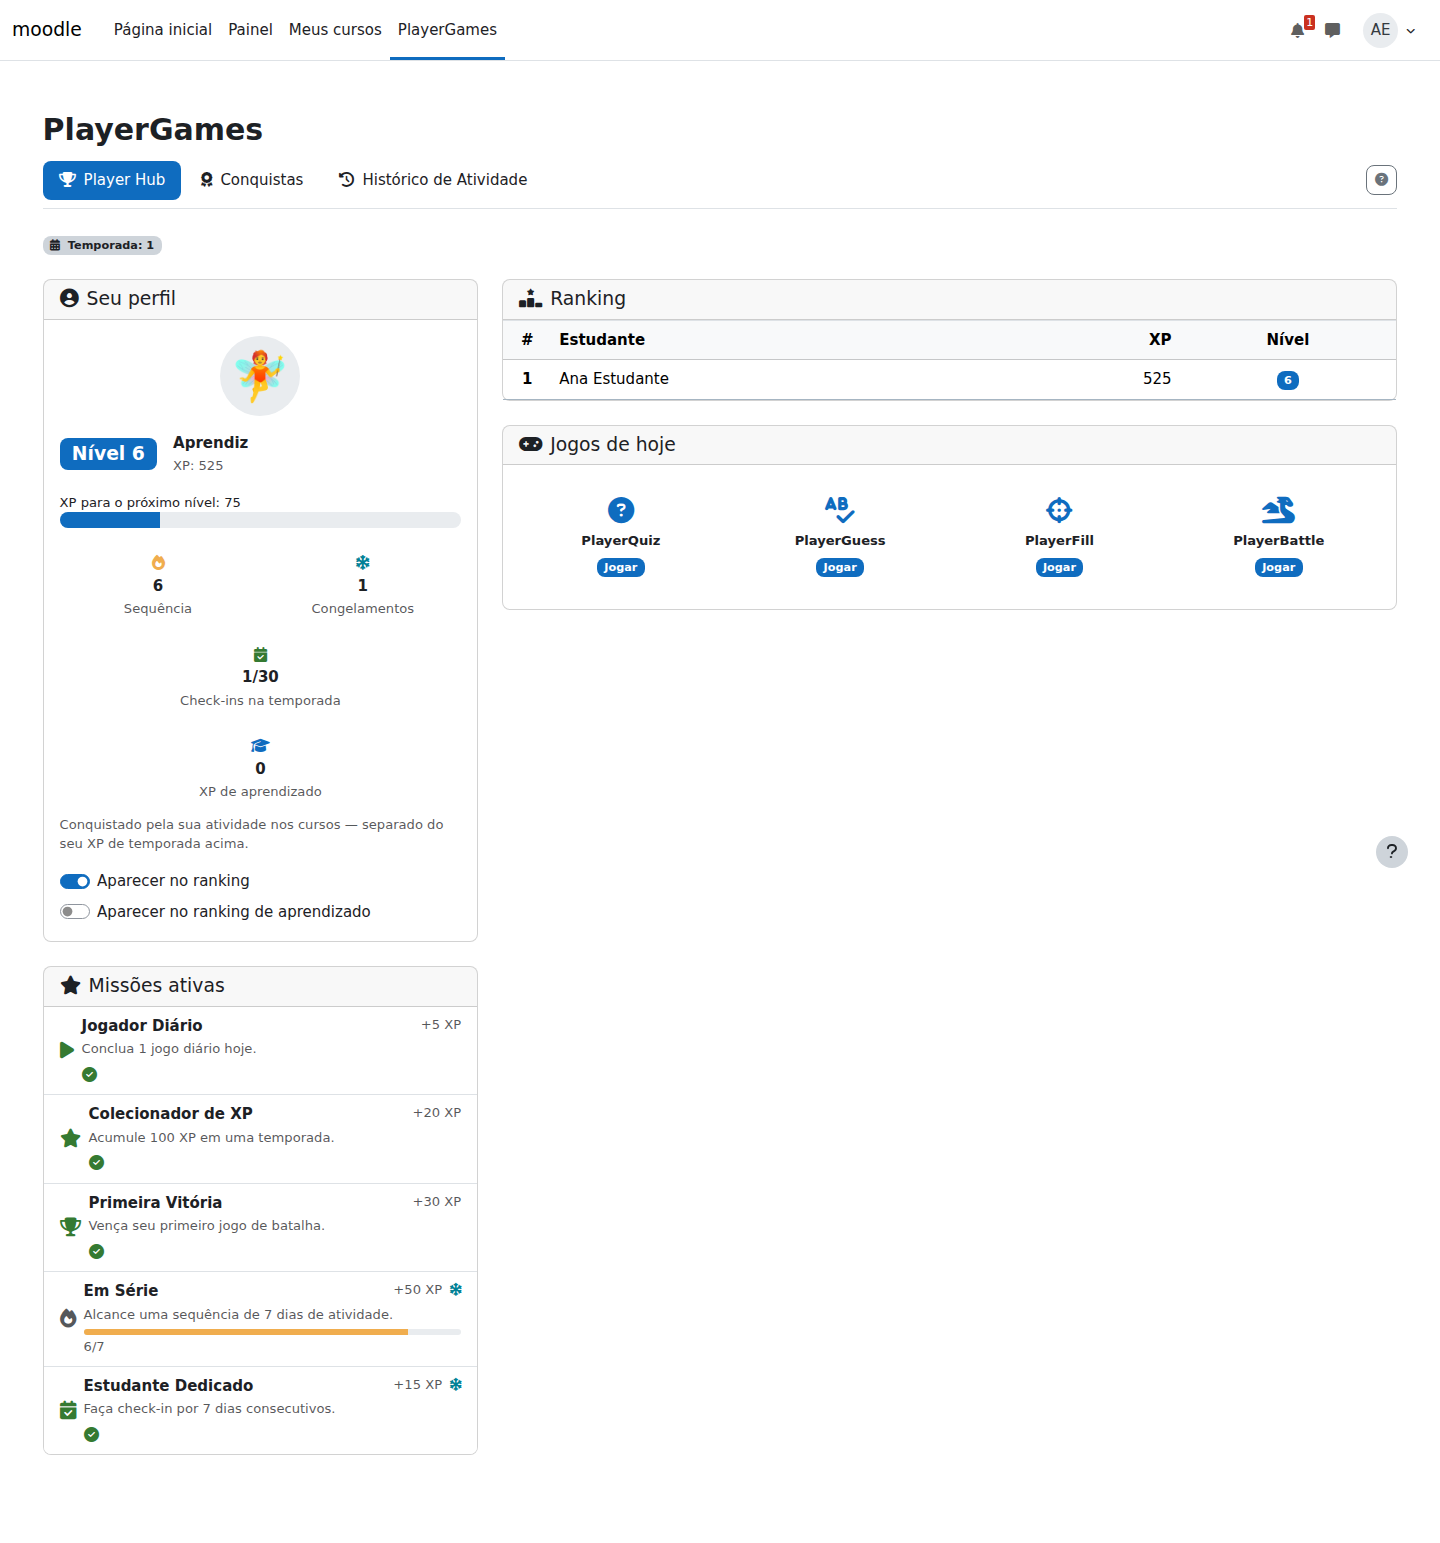Screen dimensions: 1440x1543
Task: Click the graduation cap learning XP icon
Action: [260, 746]
